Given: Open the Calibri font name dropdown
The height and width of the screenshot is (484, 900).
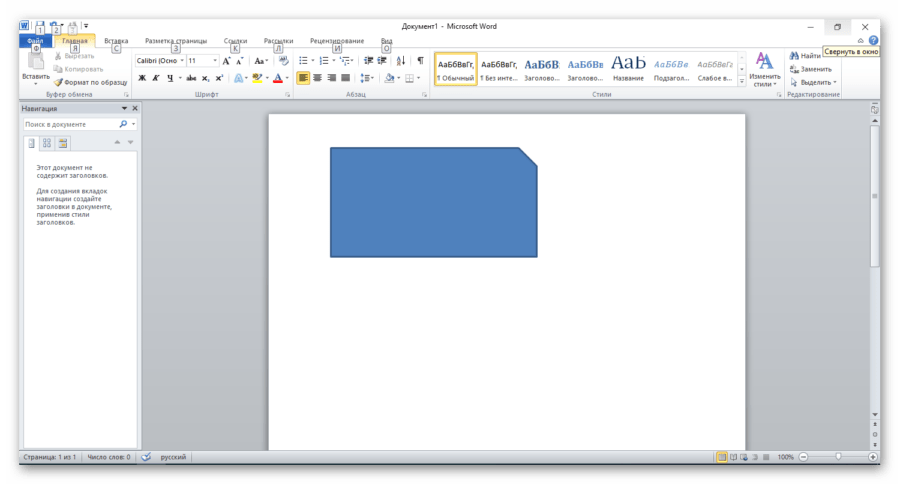Looking at the screenshot, I should click(x=160, y=61).
